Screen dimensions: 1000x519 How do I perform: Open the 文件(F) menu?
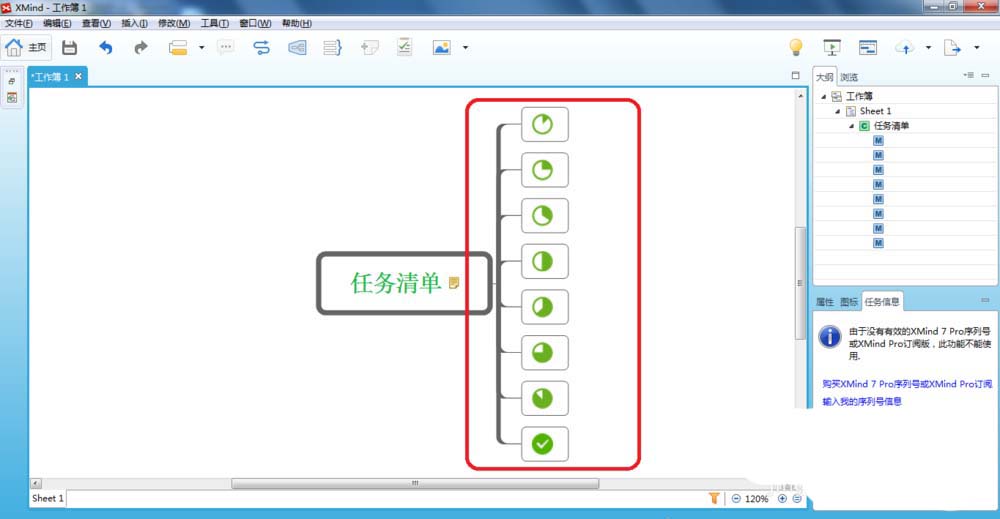click(x=18, y=24)
